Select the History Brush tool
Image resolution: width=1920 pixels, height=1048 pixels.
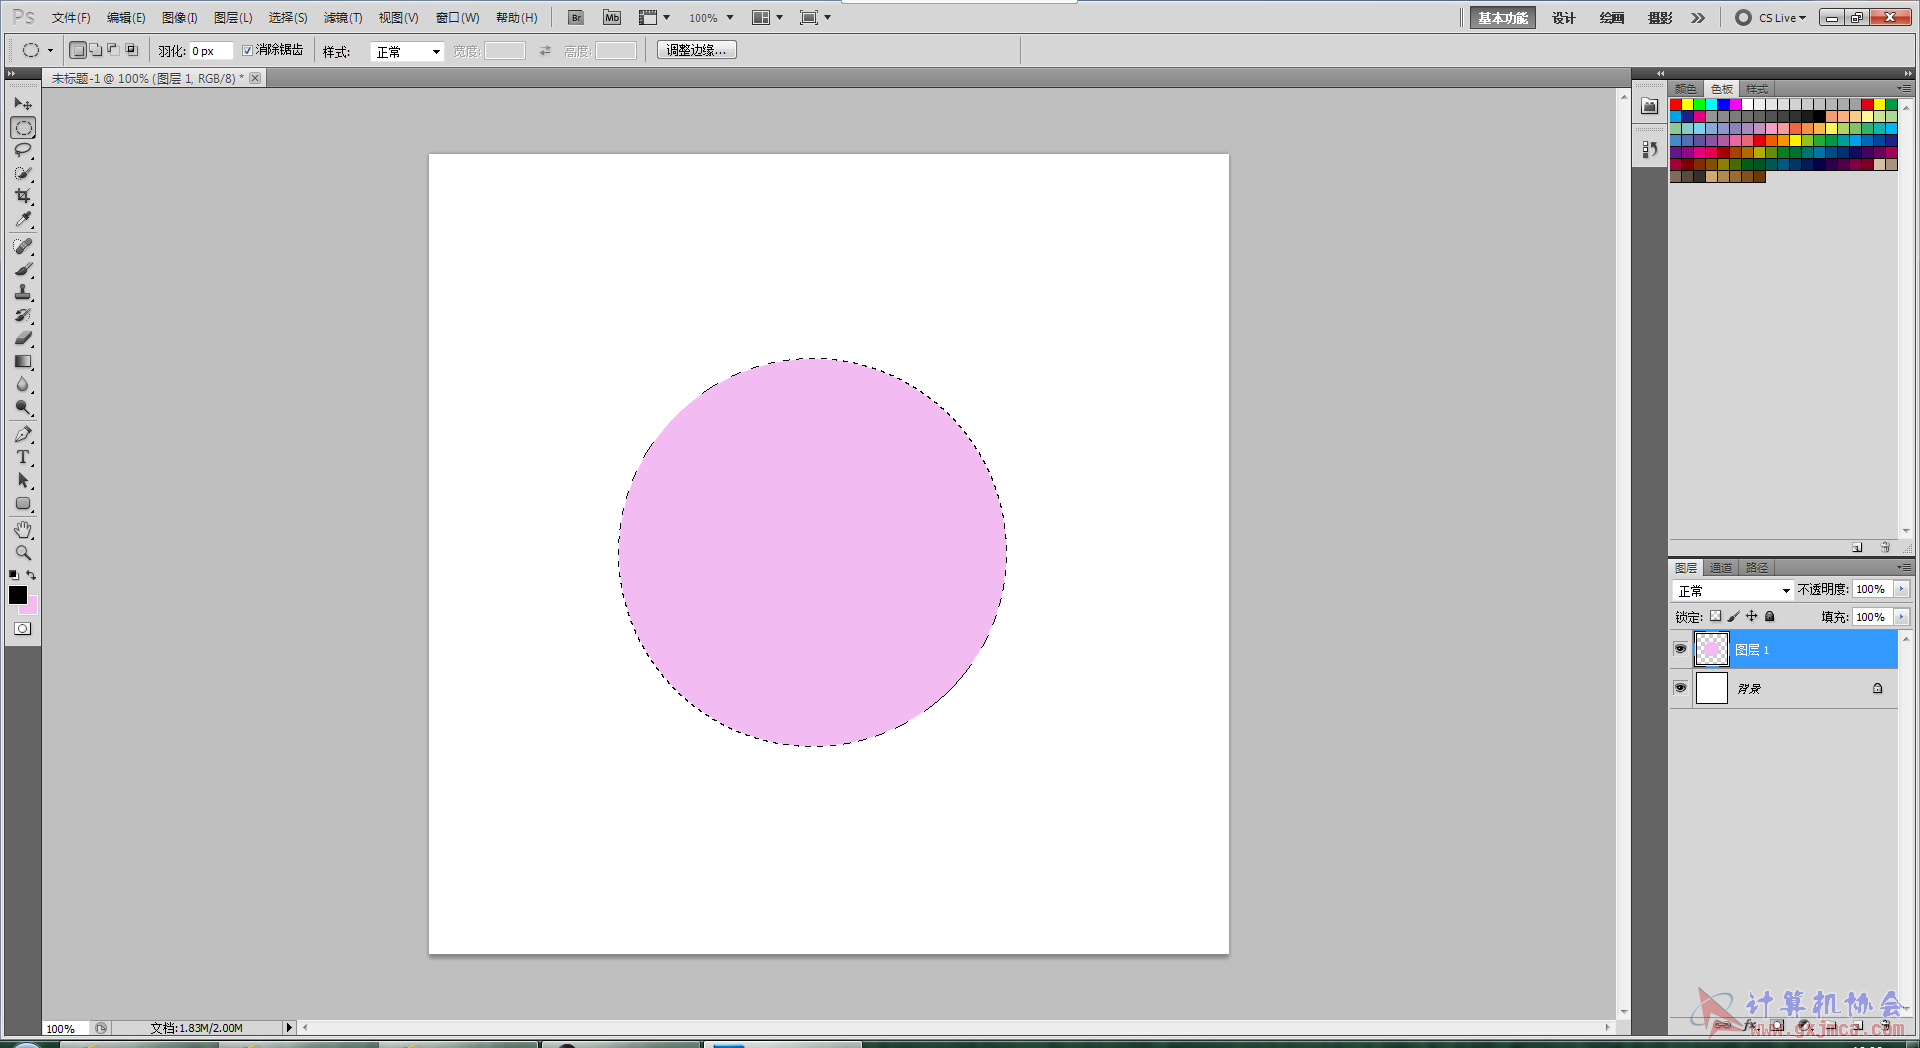coord(23,315)
